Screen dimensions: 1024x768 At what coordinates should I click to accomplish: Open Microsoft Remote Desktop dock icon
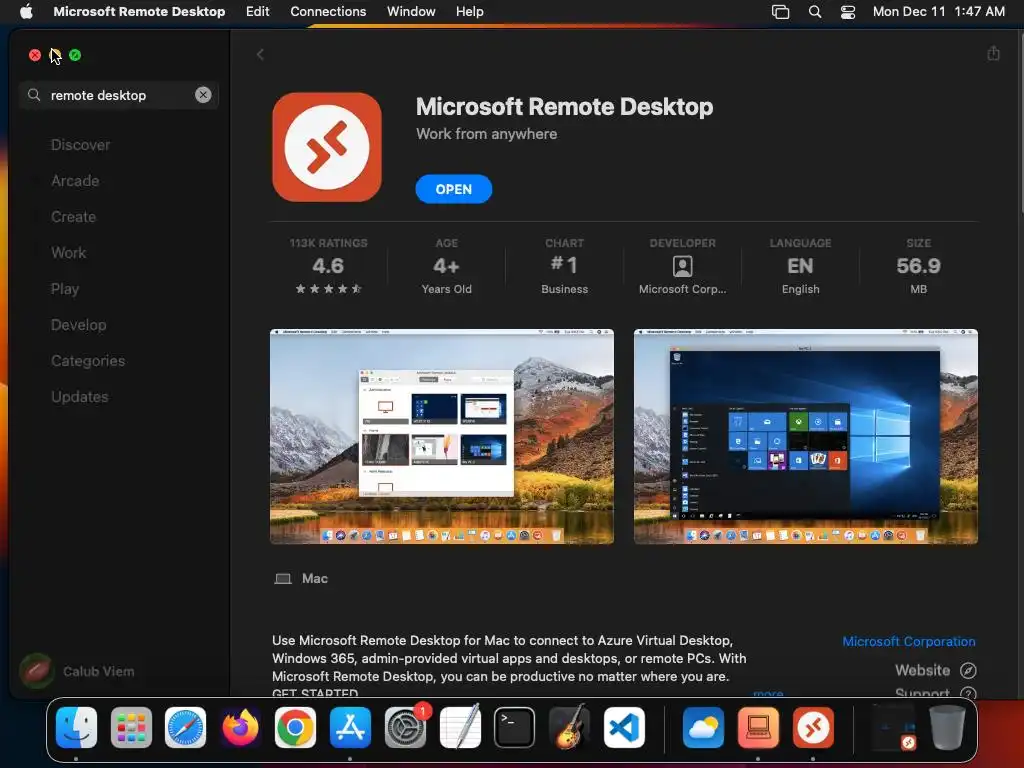(813, 727)
